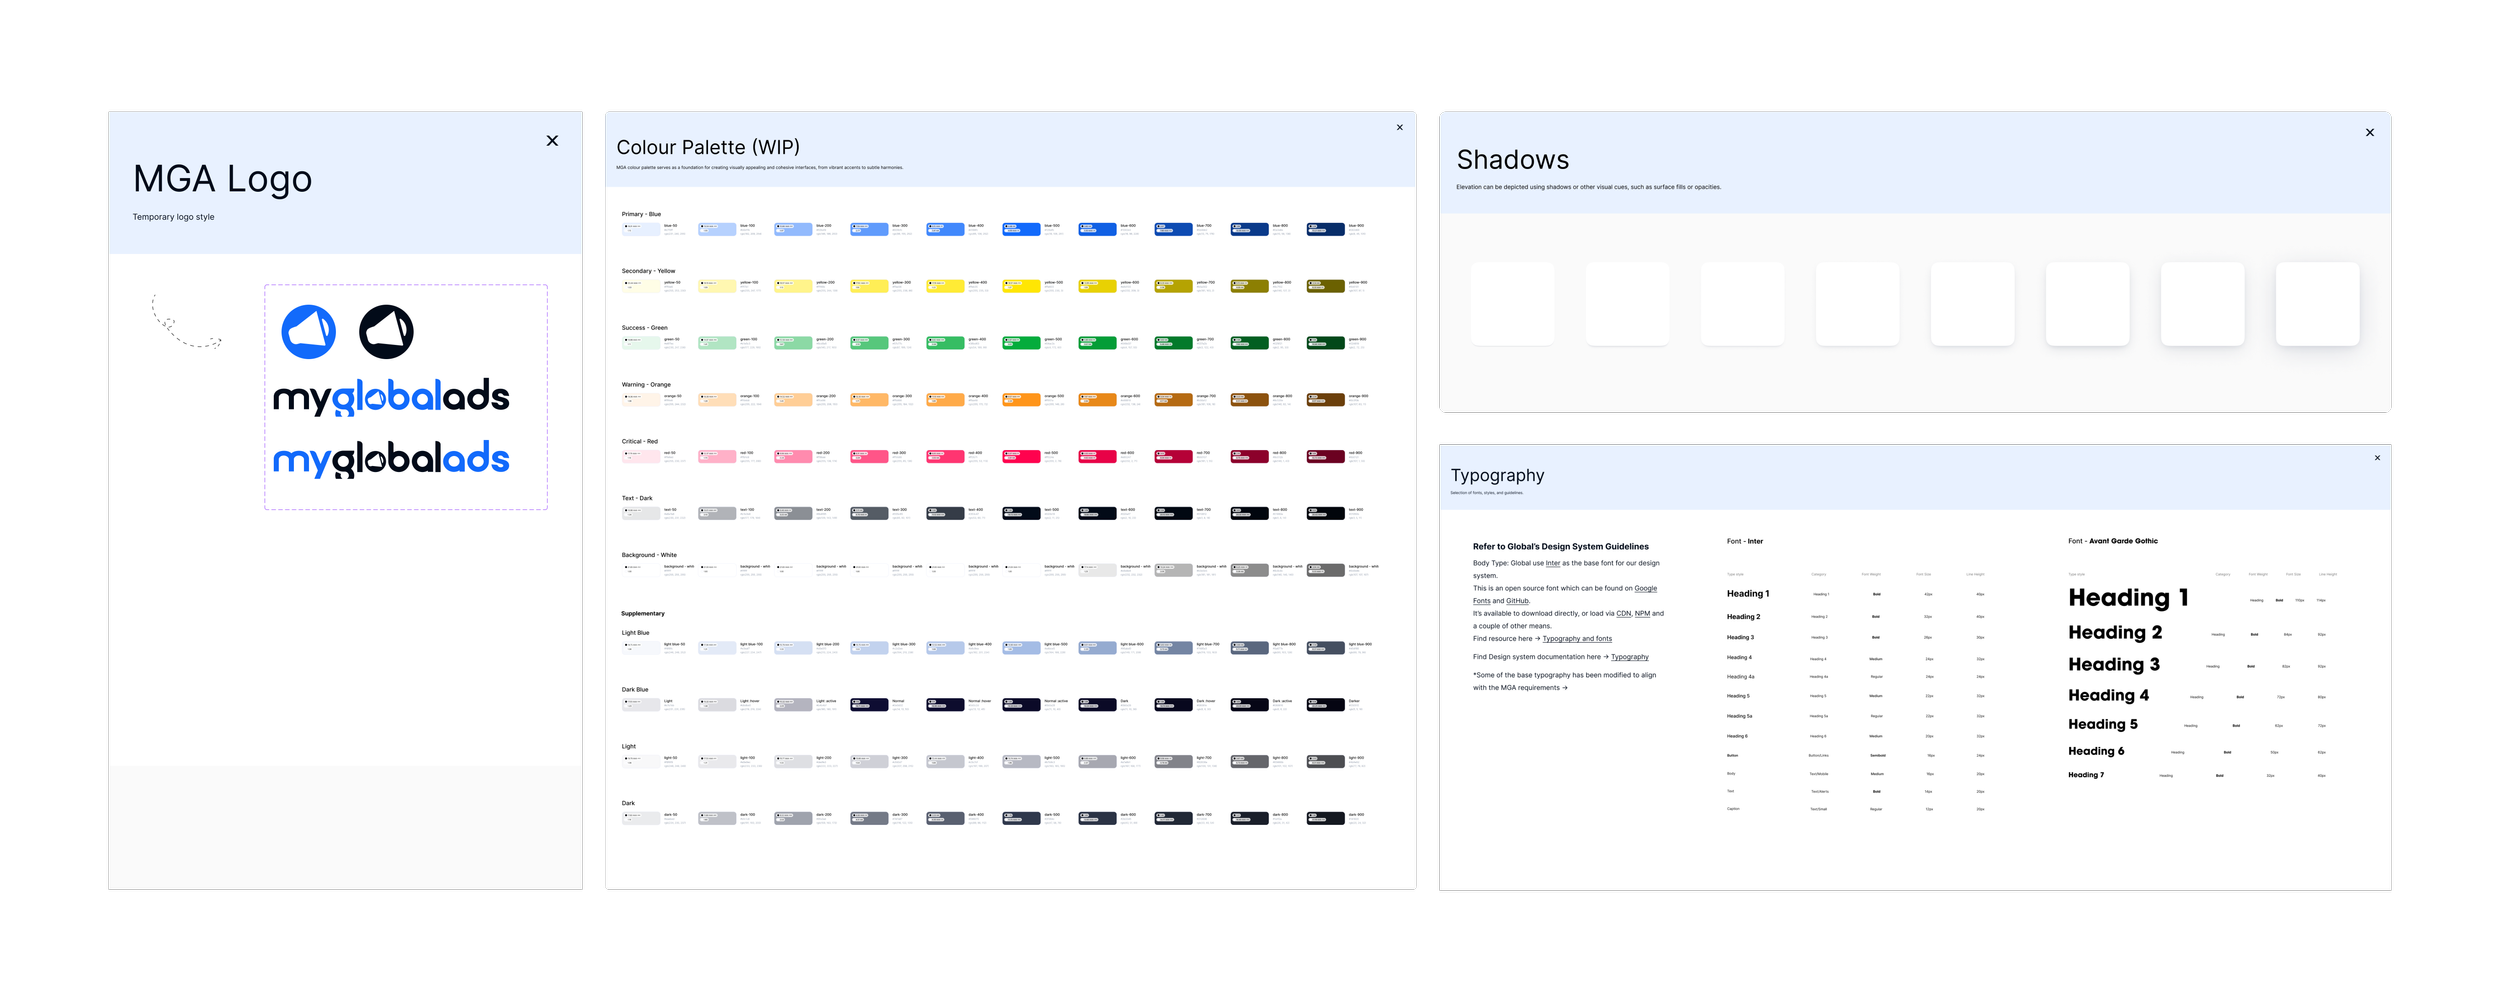Select the Dark Blue 'Light hover' swatch
2500x1002 pixels.
pyautogui.click(x=717, y=705)
